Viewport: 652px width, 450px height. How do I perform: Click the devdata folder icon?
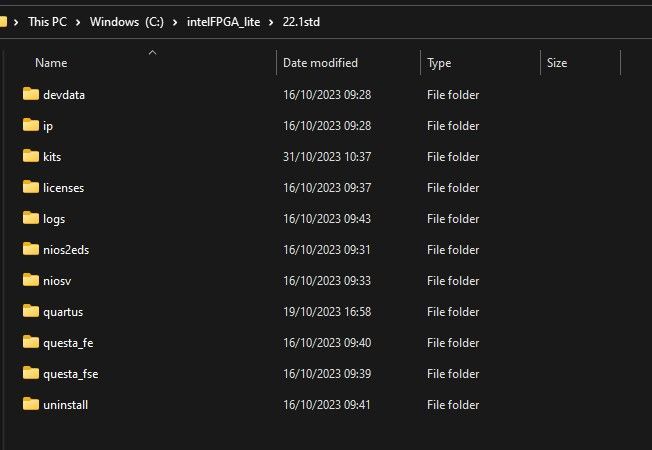(x=30, y=95)
